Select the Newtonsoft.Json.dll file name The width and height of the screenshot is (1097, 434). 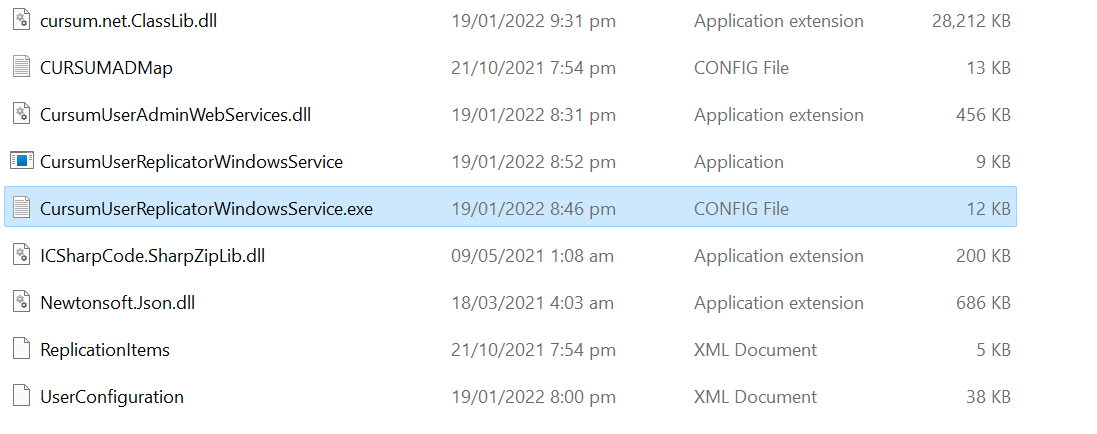tap(118, 302)
